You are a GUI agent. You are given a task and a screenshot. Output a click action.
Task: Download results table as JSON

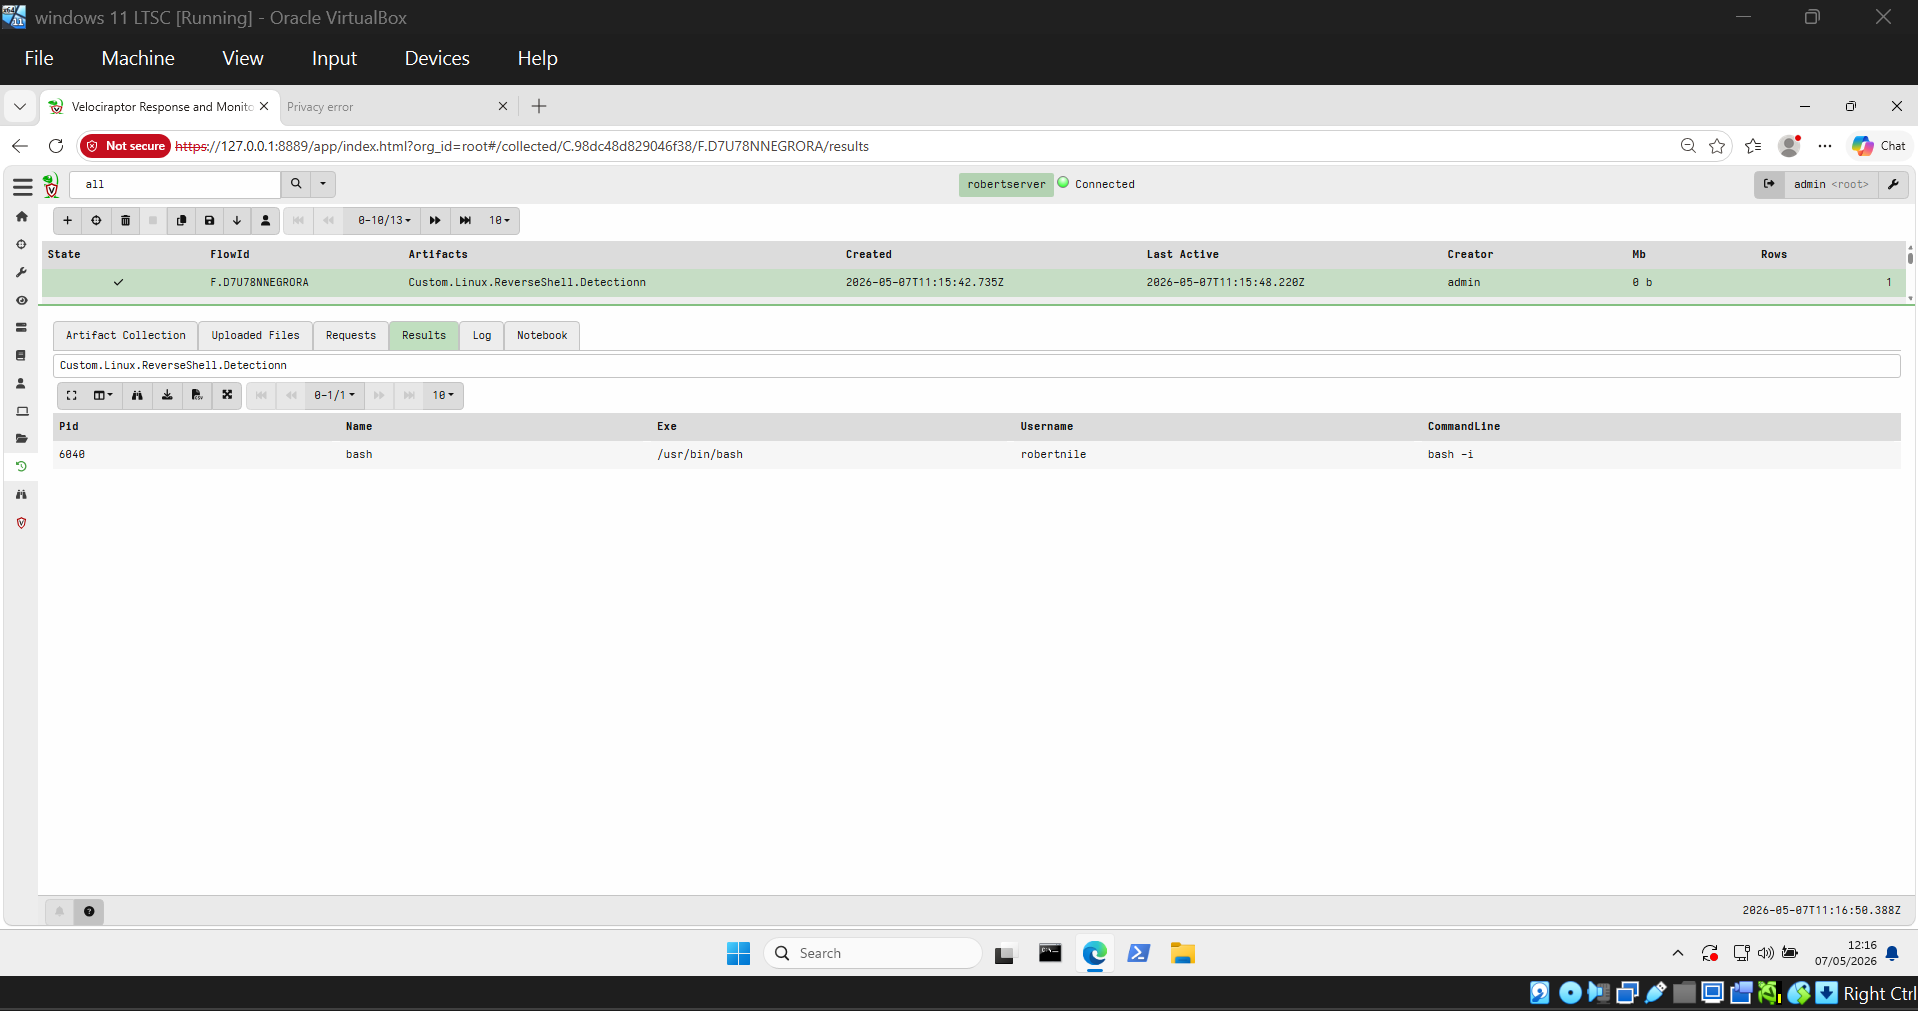coord(167,395)
